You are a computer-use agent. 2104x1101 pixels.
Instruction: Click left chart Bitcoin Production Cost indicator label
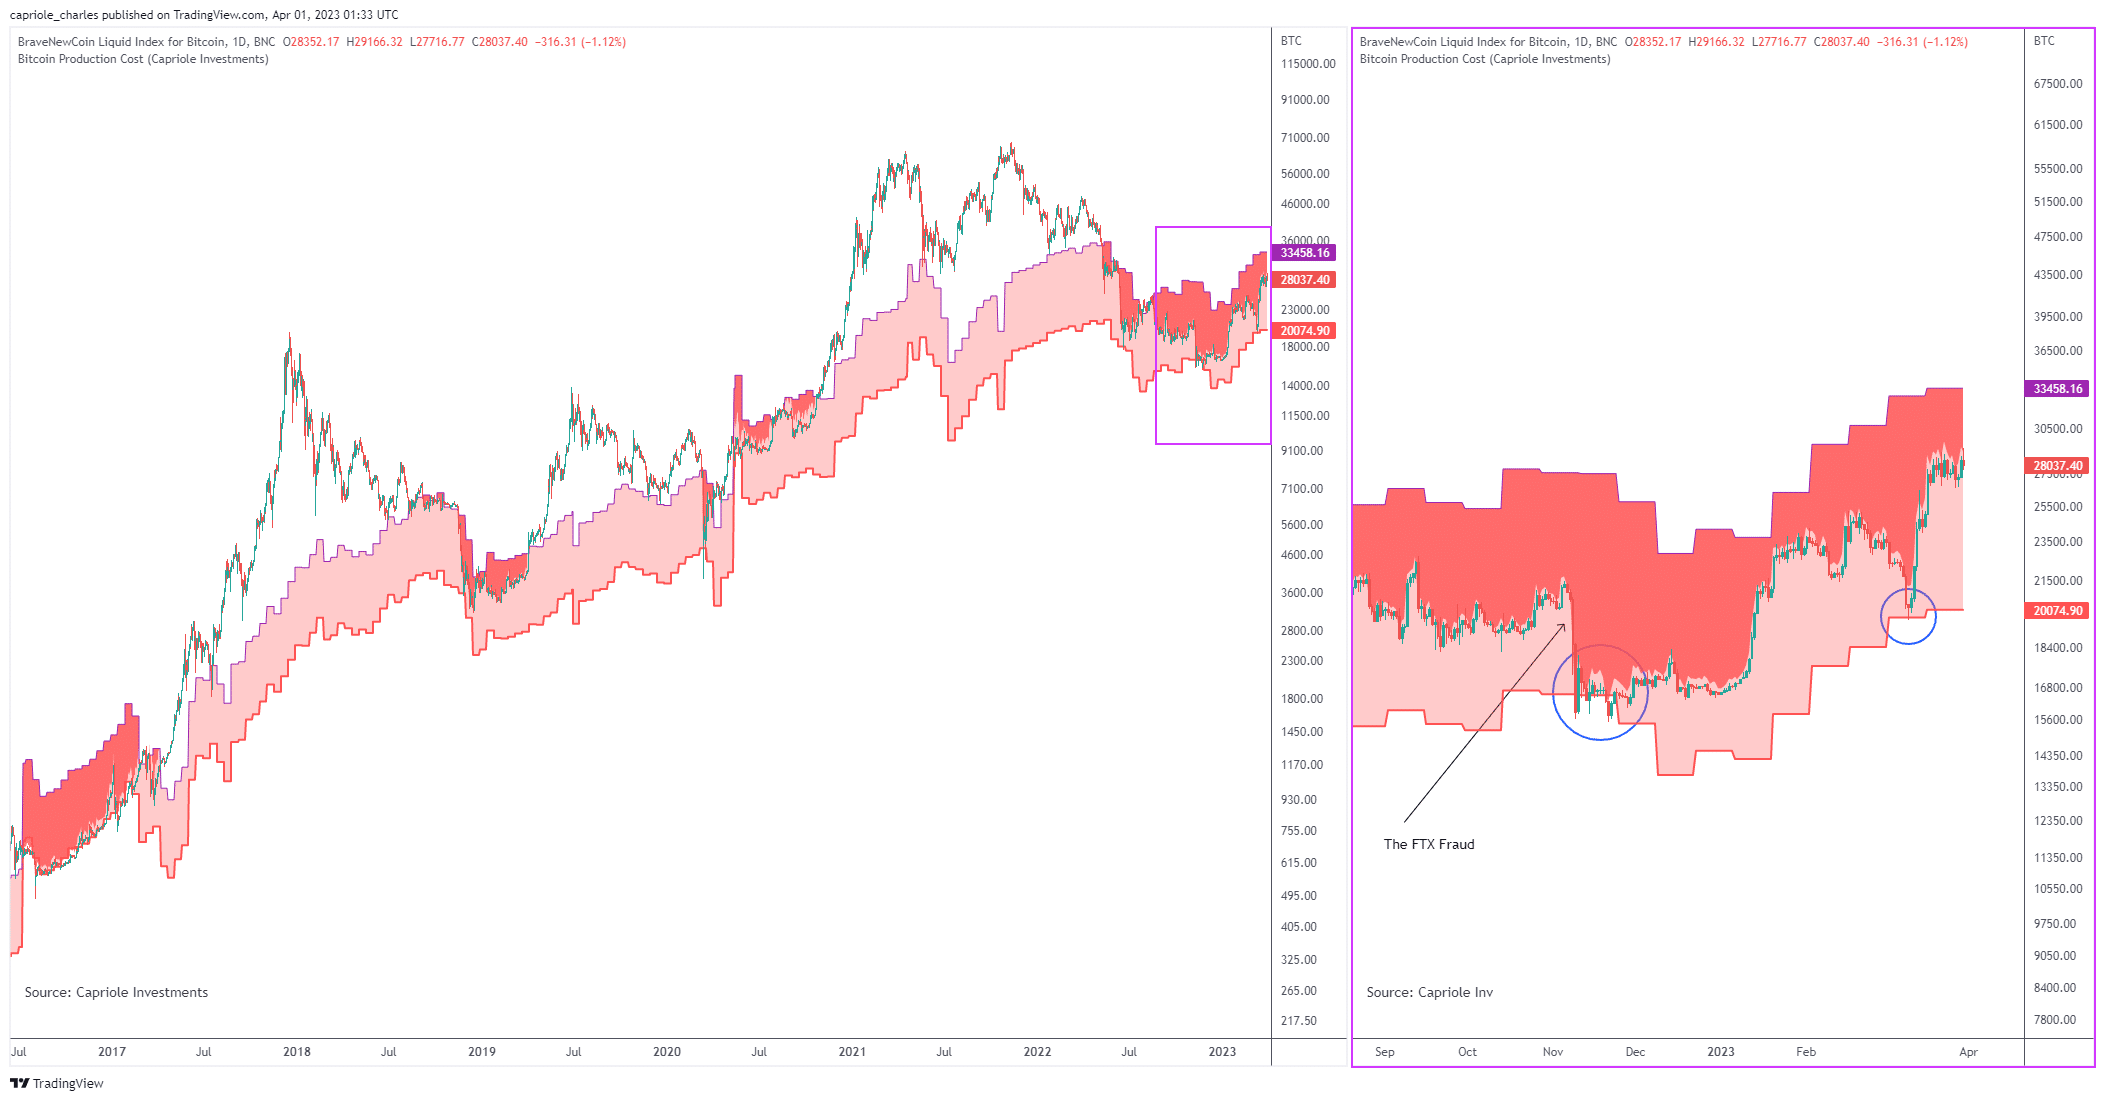[x=143, y=59]
